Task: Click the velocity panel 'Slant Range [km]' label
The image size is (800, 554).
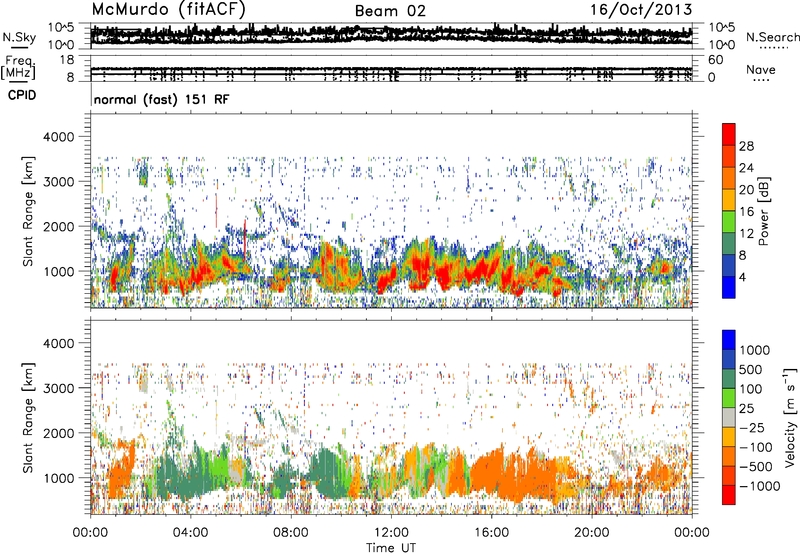Action: click(x=28, y=417)
